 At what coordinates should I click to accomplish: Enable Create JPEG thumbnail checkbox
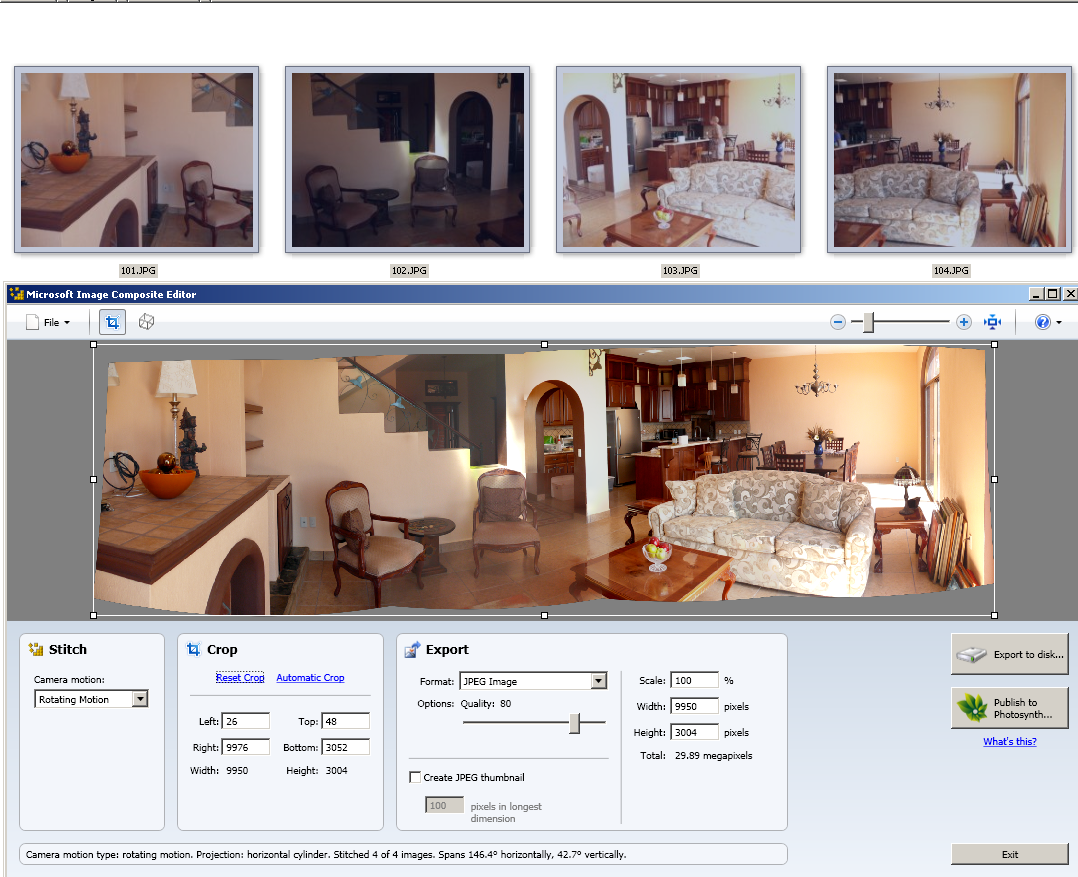pos(415,777)
